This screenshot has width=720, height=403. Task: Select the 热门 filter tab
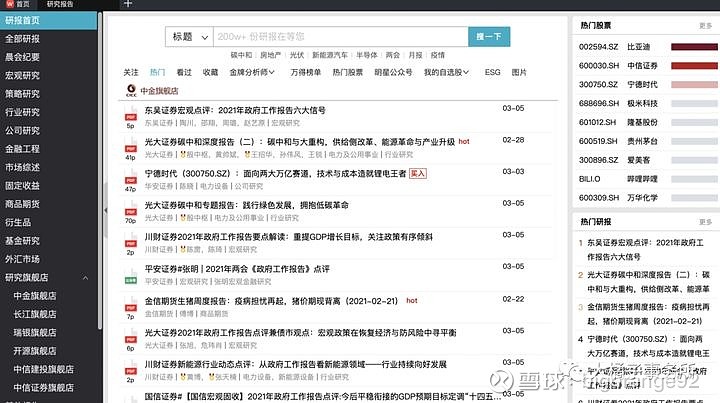158,72
